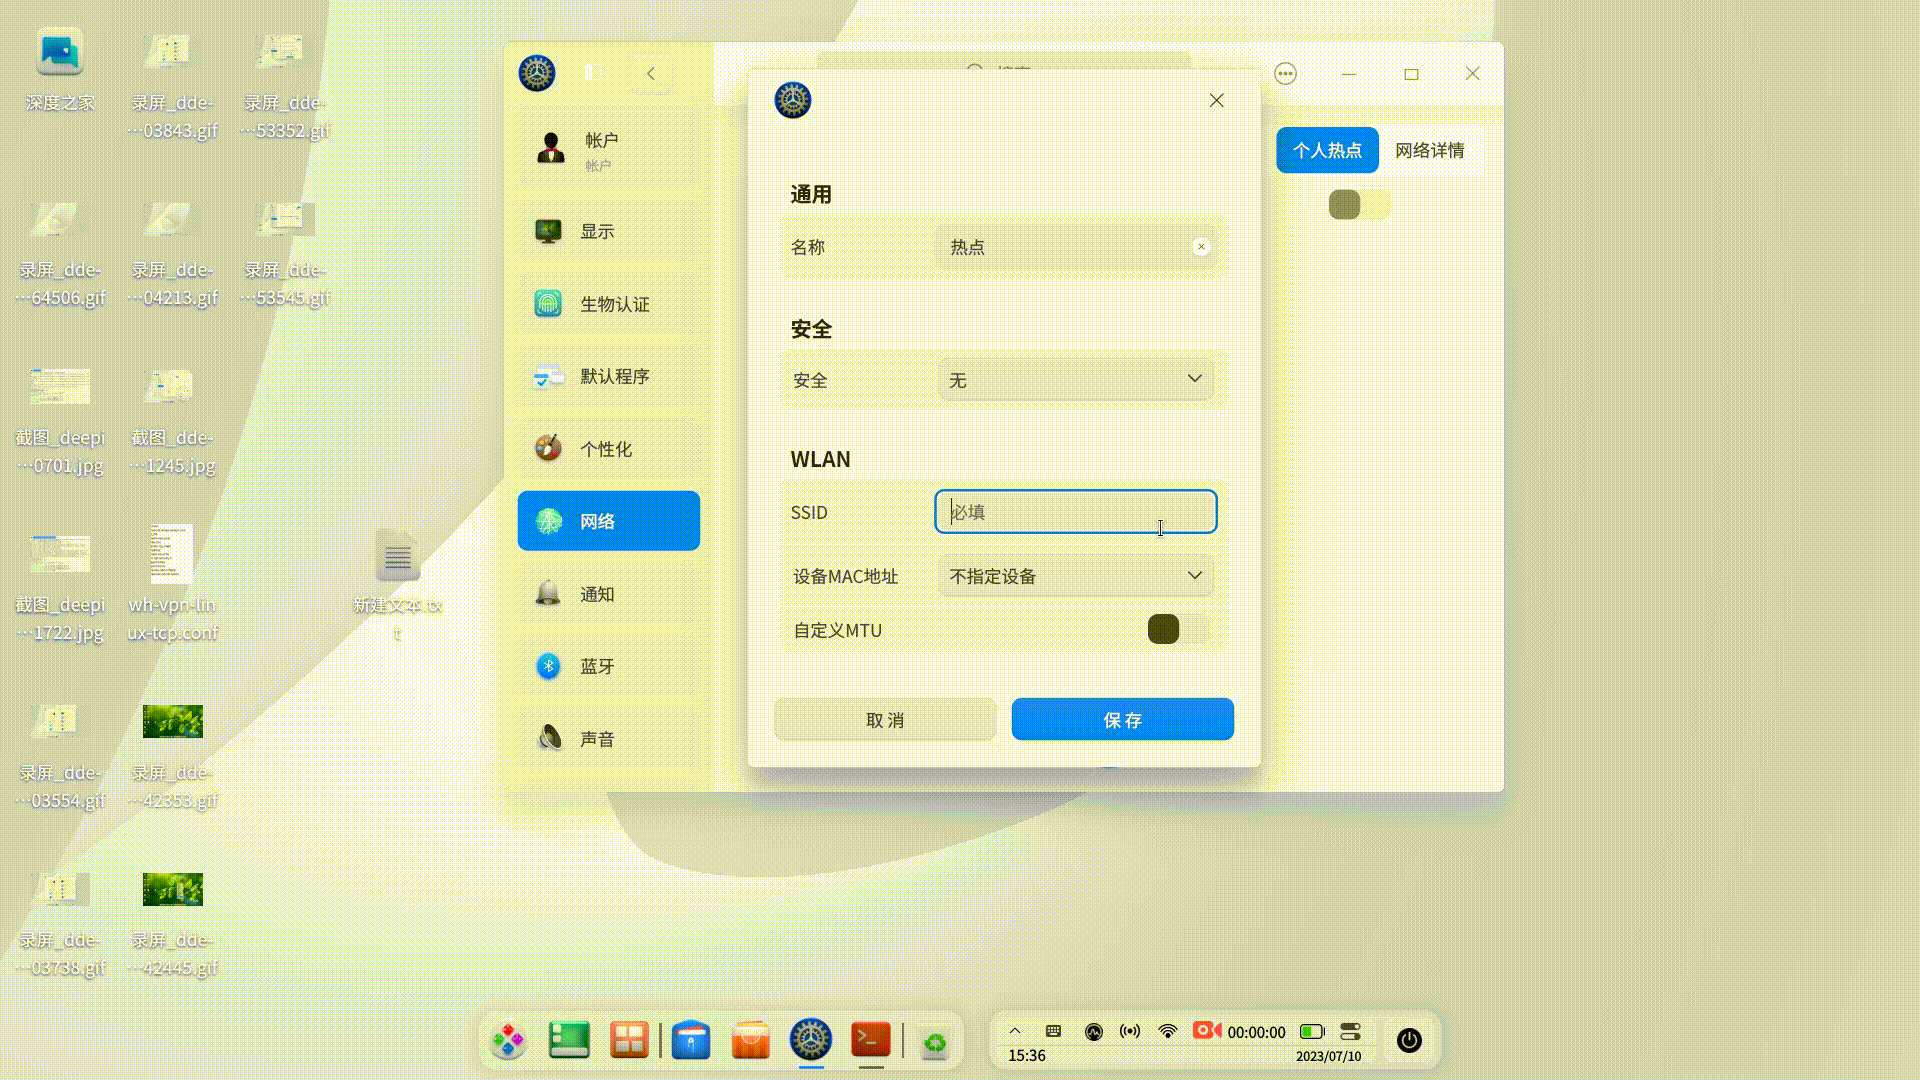The height and width of the screenshot is (1080, 1920).
Task: Open the screen recorder tray icon
Action: click(1206, 1029)
